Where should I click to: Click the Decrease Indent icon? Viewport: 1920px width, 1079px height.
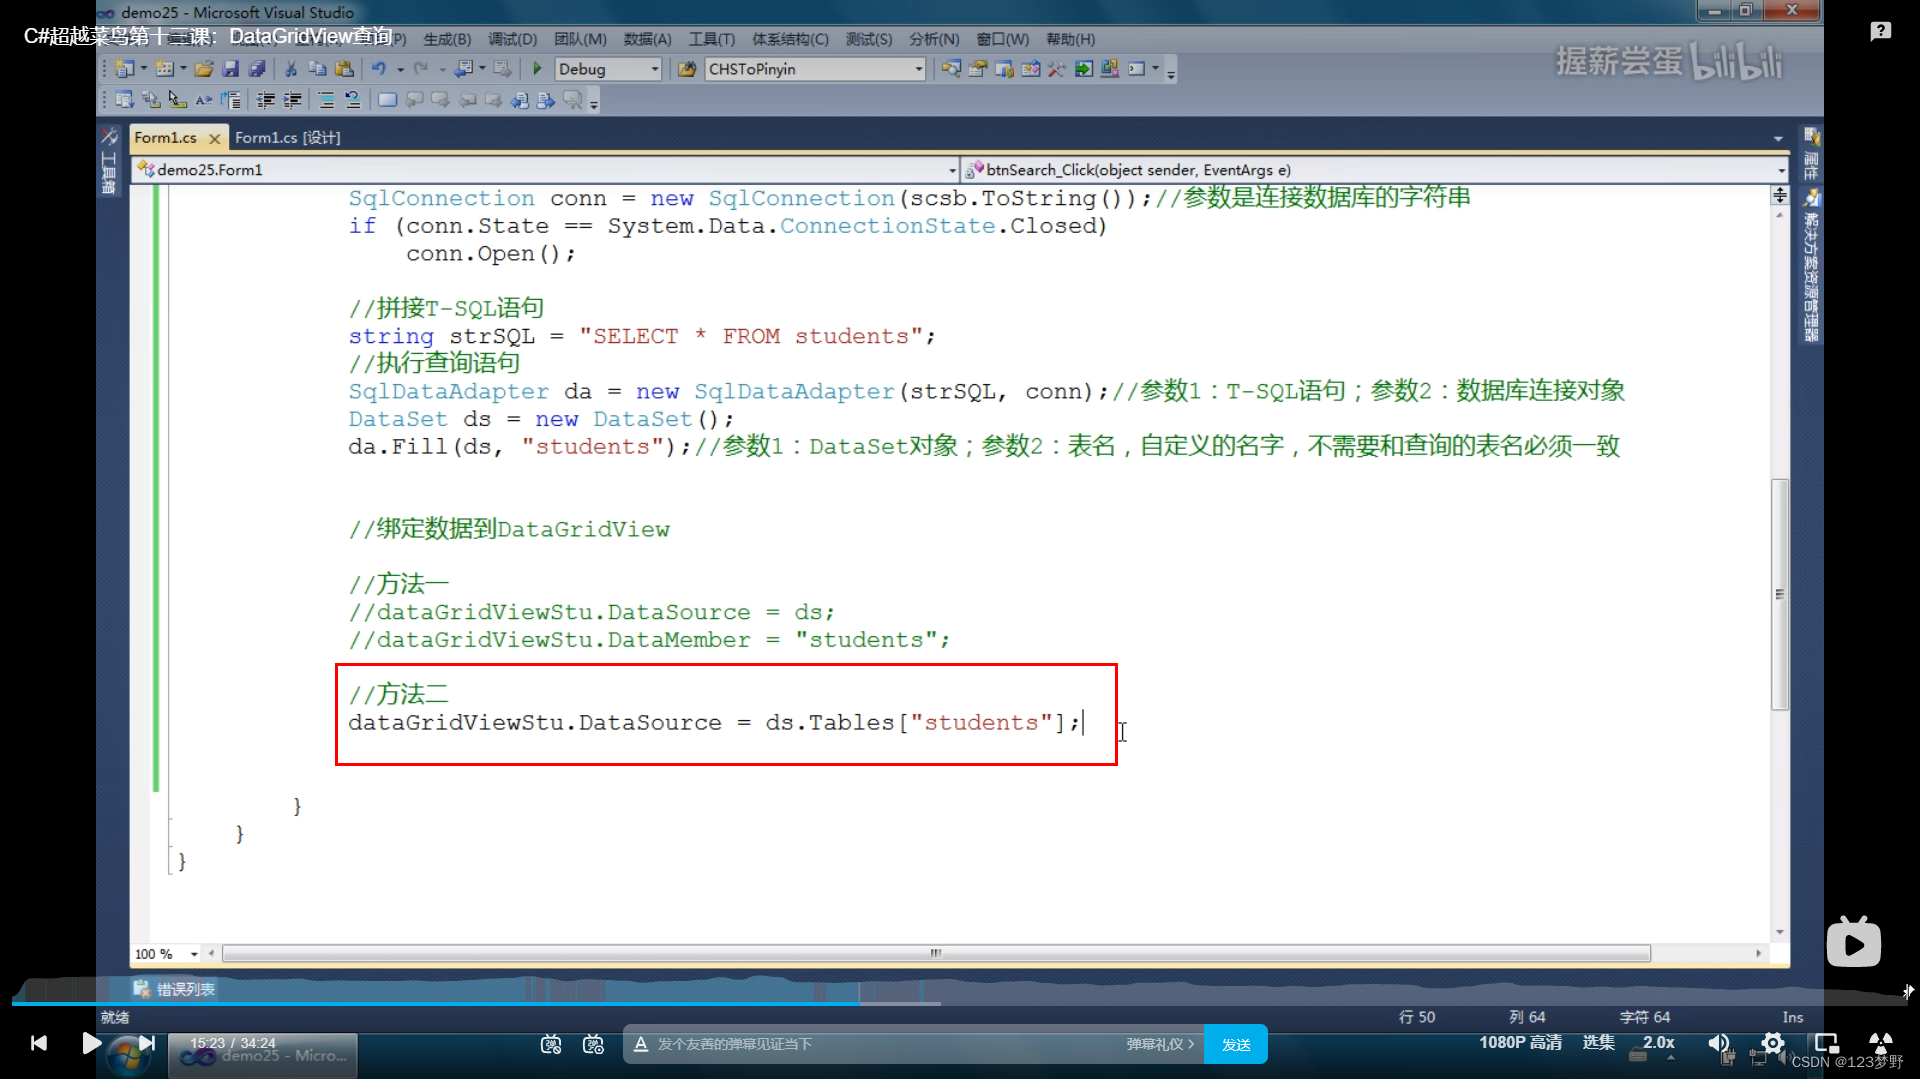pos(266,100)
